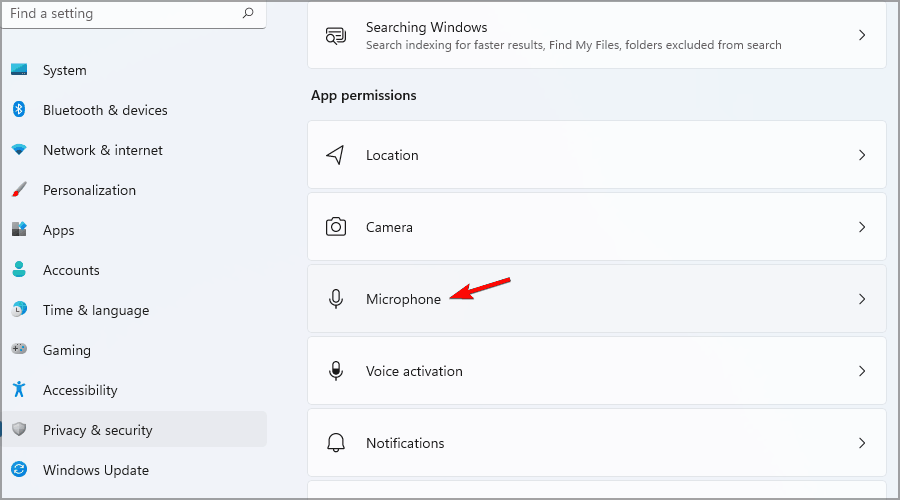Viewport: 900px width, 500px height.
Task: Click the Gaming controller icon
Action: [x=19, y=350]
